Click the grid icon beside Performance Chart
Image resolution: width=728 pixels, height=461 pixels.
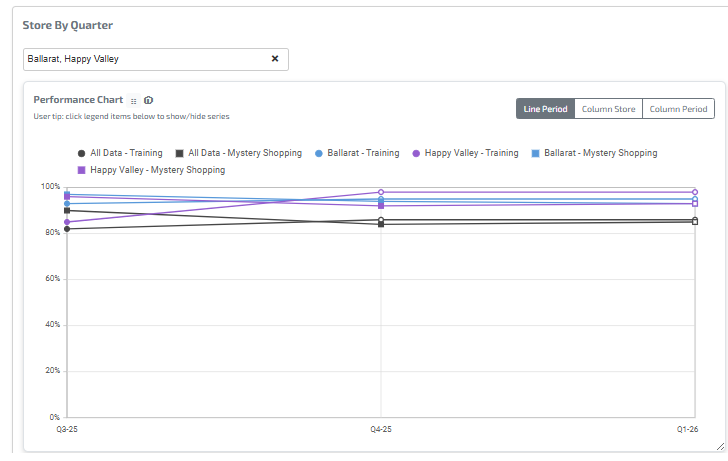(134, 101)
